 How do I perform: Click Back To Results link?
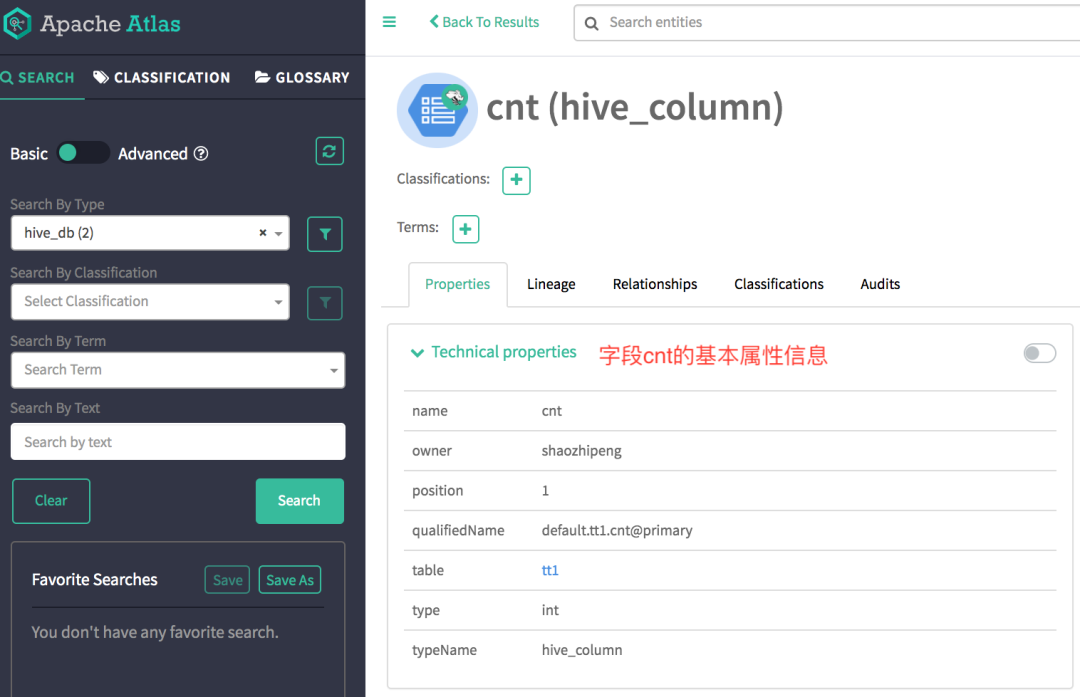click(484, 22)
